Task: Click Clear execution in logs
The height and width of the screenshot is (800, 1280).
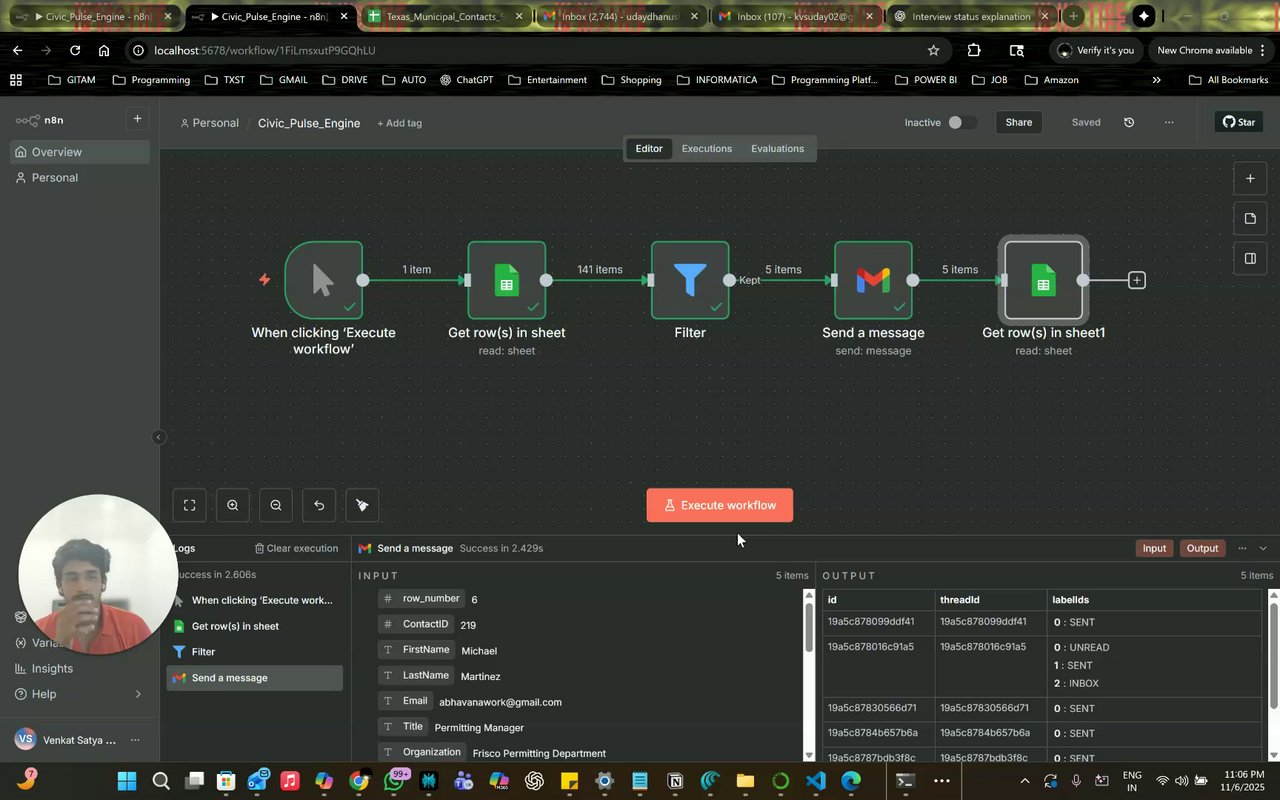Action: [x=296, y=548]
